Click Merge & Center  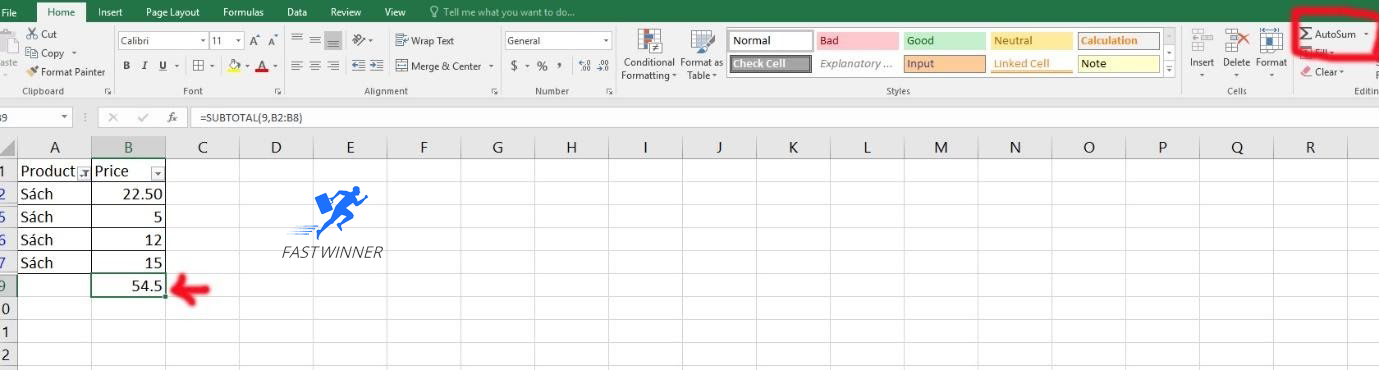click(439, 66)
